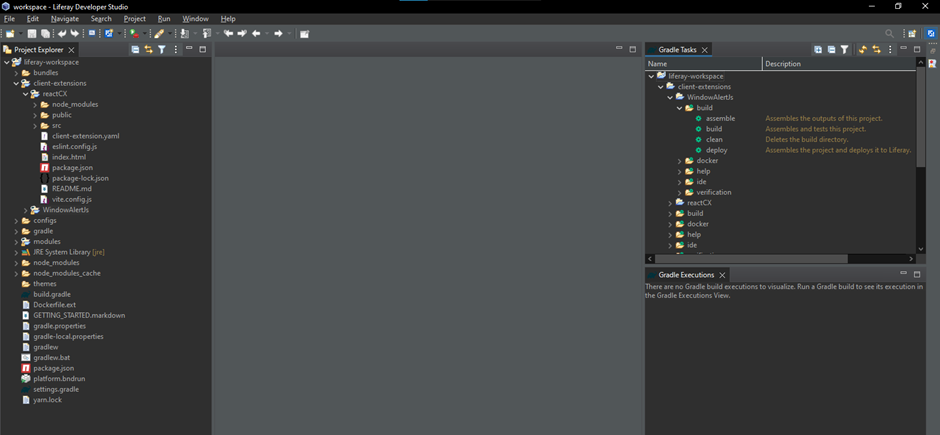This screenshot has height=435, width=940.
Task: Open the Project menu
Action: pyautogui.click(x=134, y=19)
